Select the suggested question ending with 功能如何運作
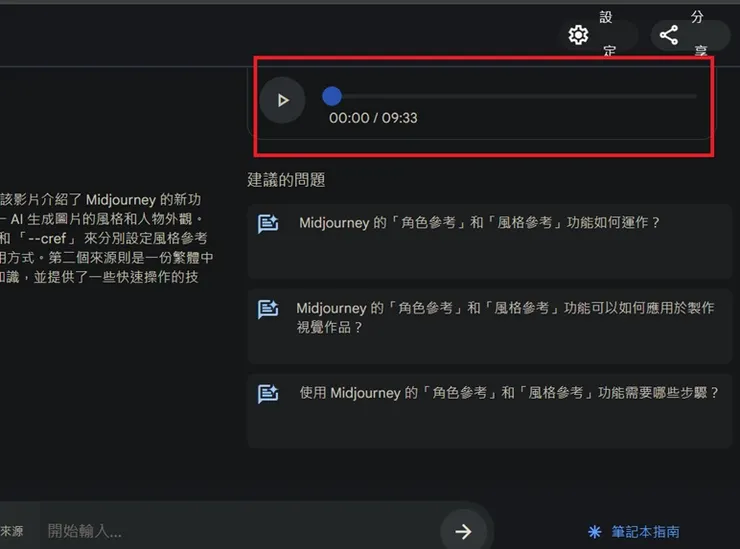This screenshot has width=740, height=549. 489,241
